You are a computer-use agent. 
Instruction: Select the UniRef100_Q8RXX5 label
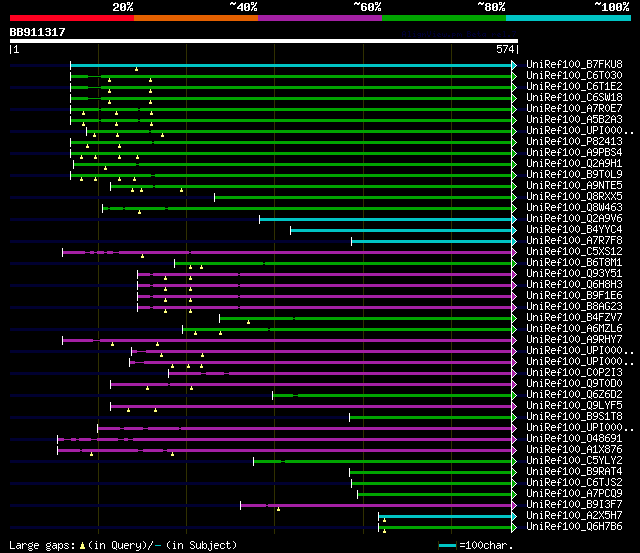[574, 197]
